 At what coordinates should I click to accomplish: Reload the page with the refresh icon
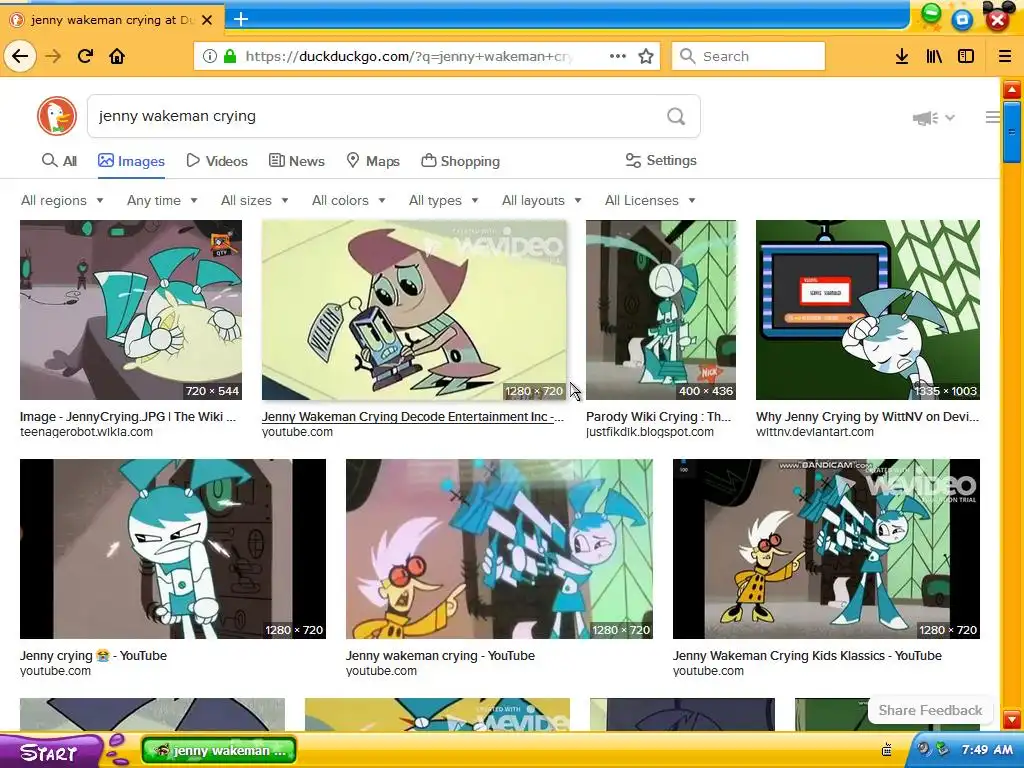pyautogui.click(x=86, y=56)
